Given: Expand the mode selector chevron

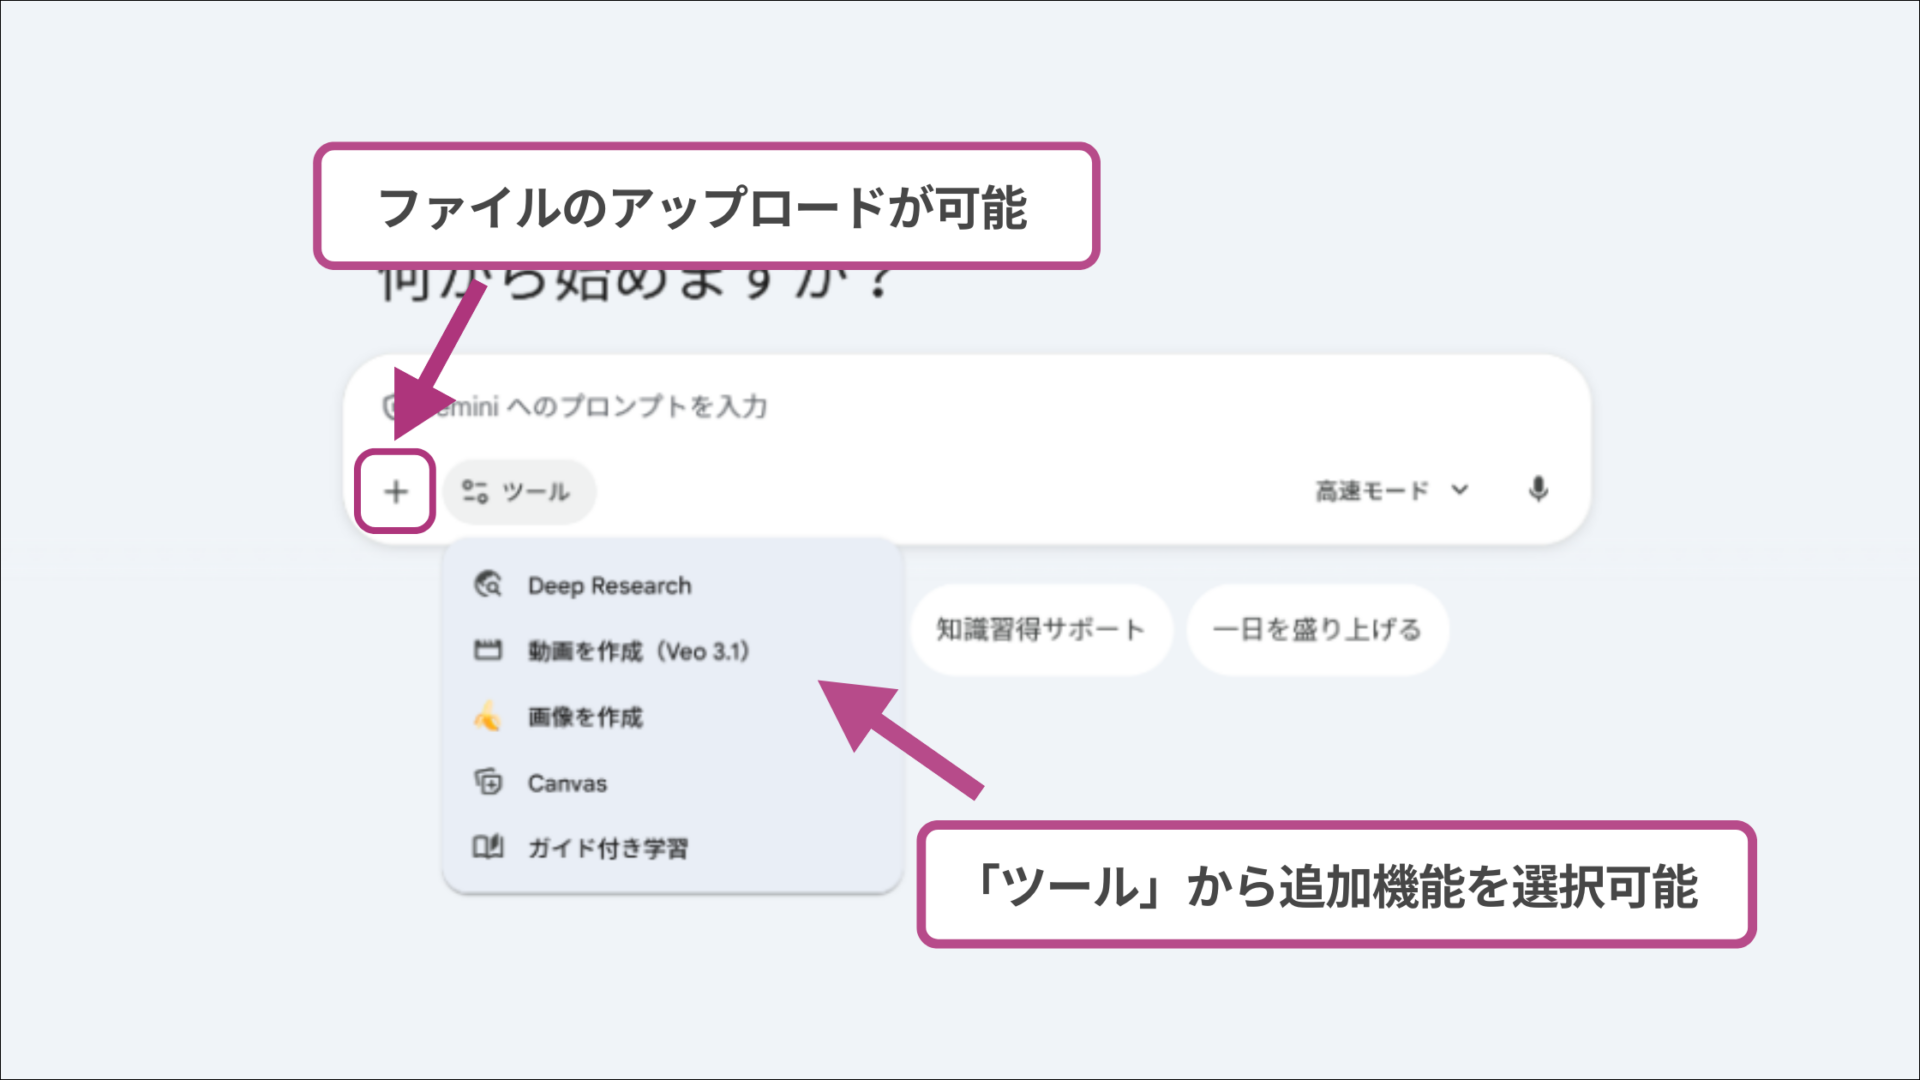Looking at the screenshot, I should (1460, 490).
